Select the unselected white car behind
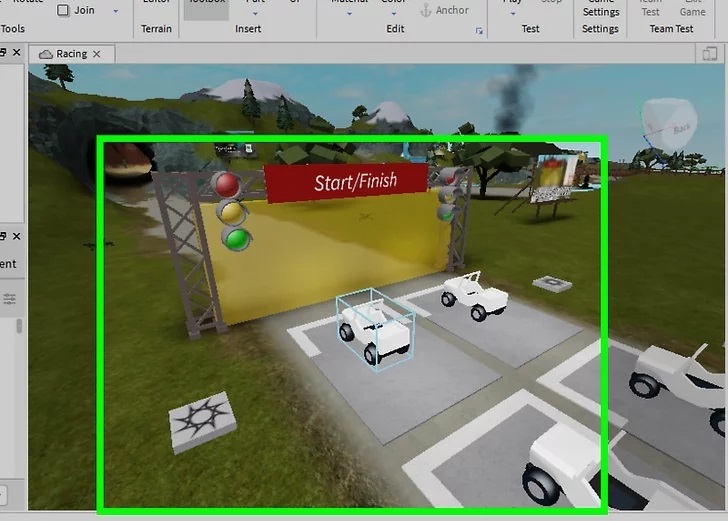The image size is (728, 521). (x=474, y=296)
